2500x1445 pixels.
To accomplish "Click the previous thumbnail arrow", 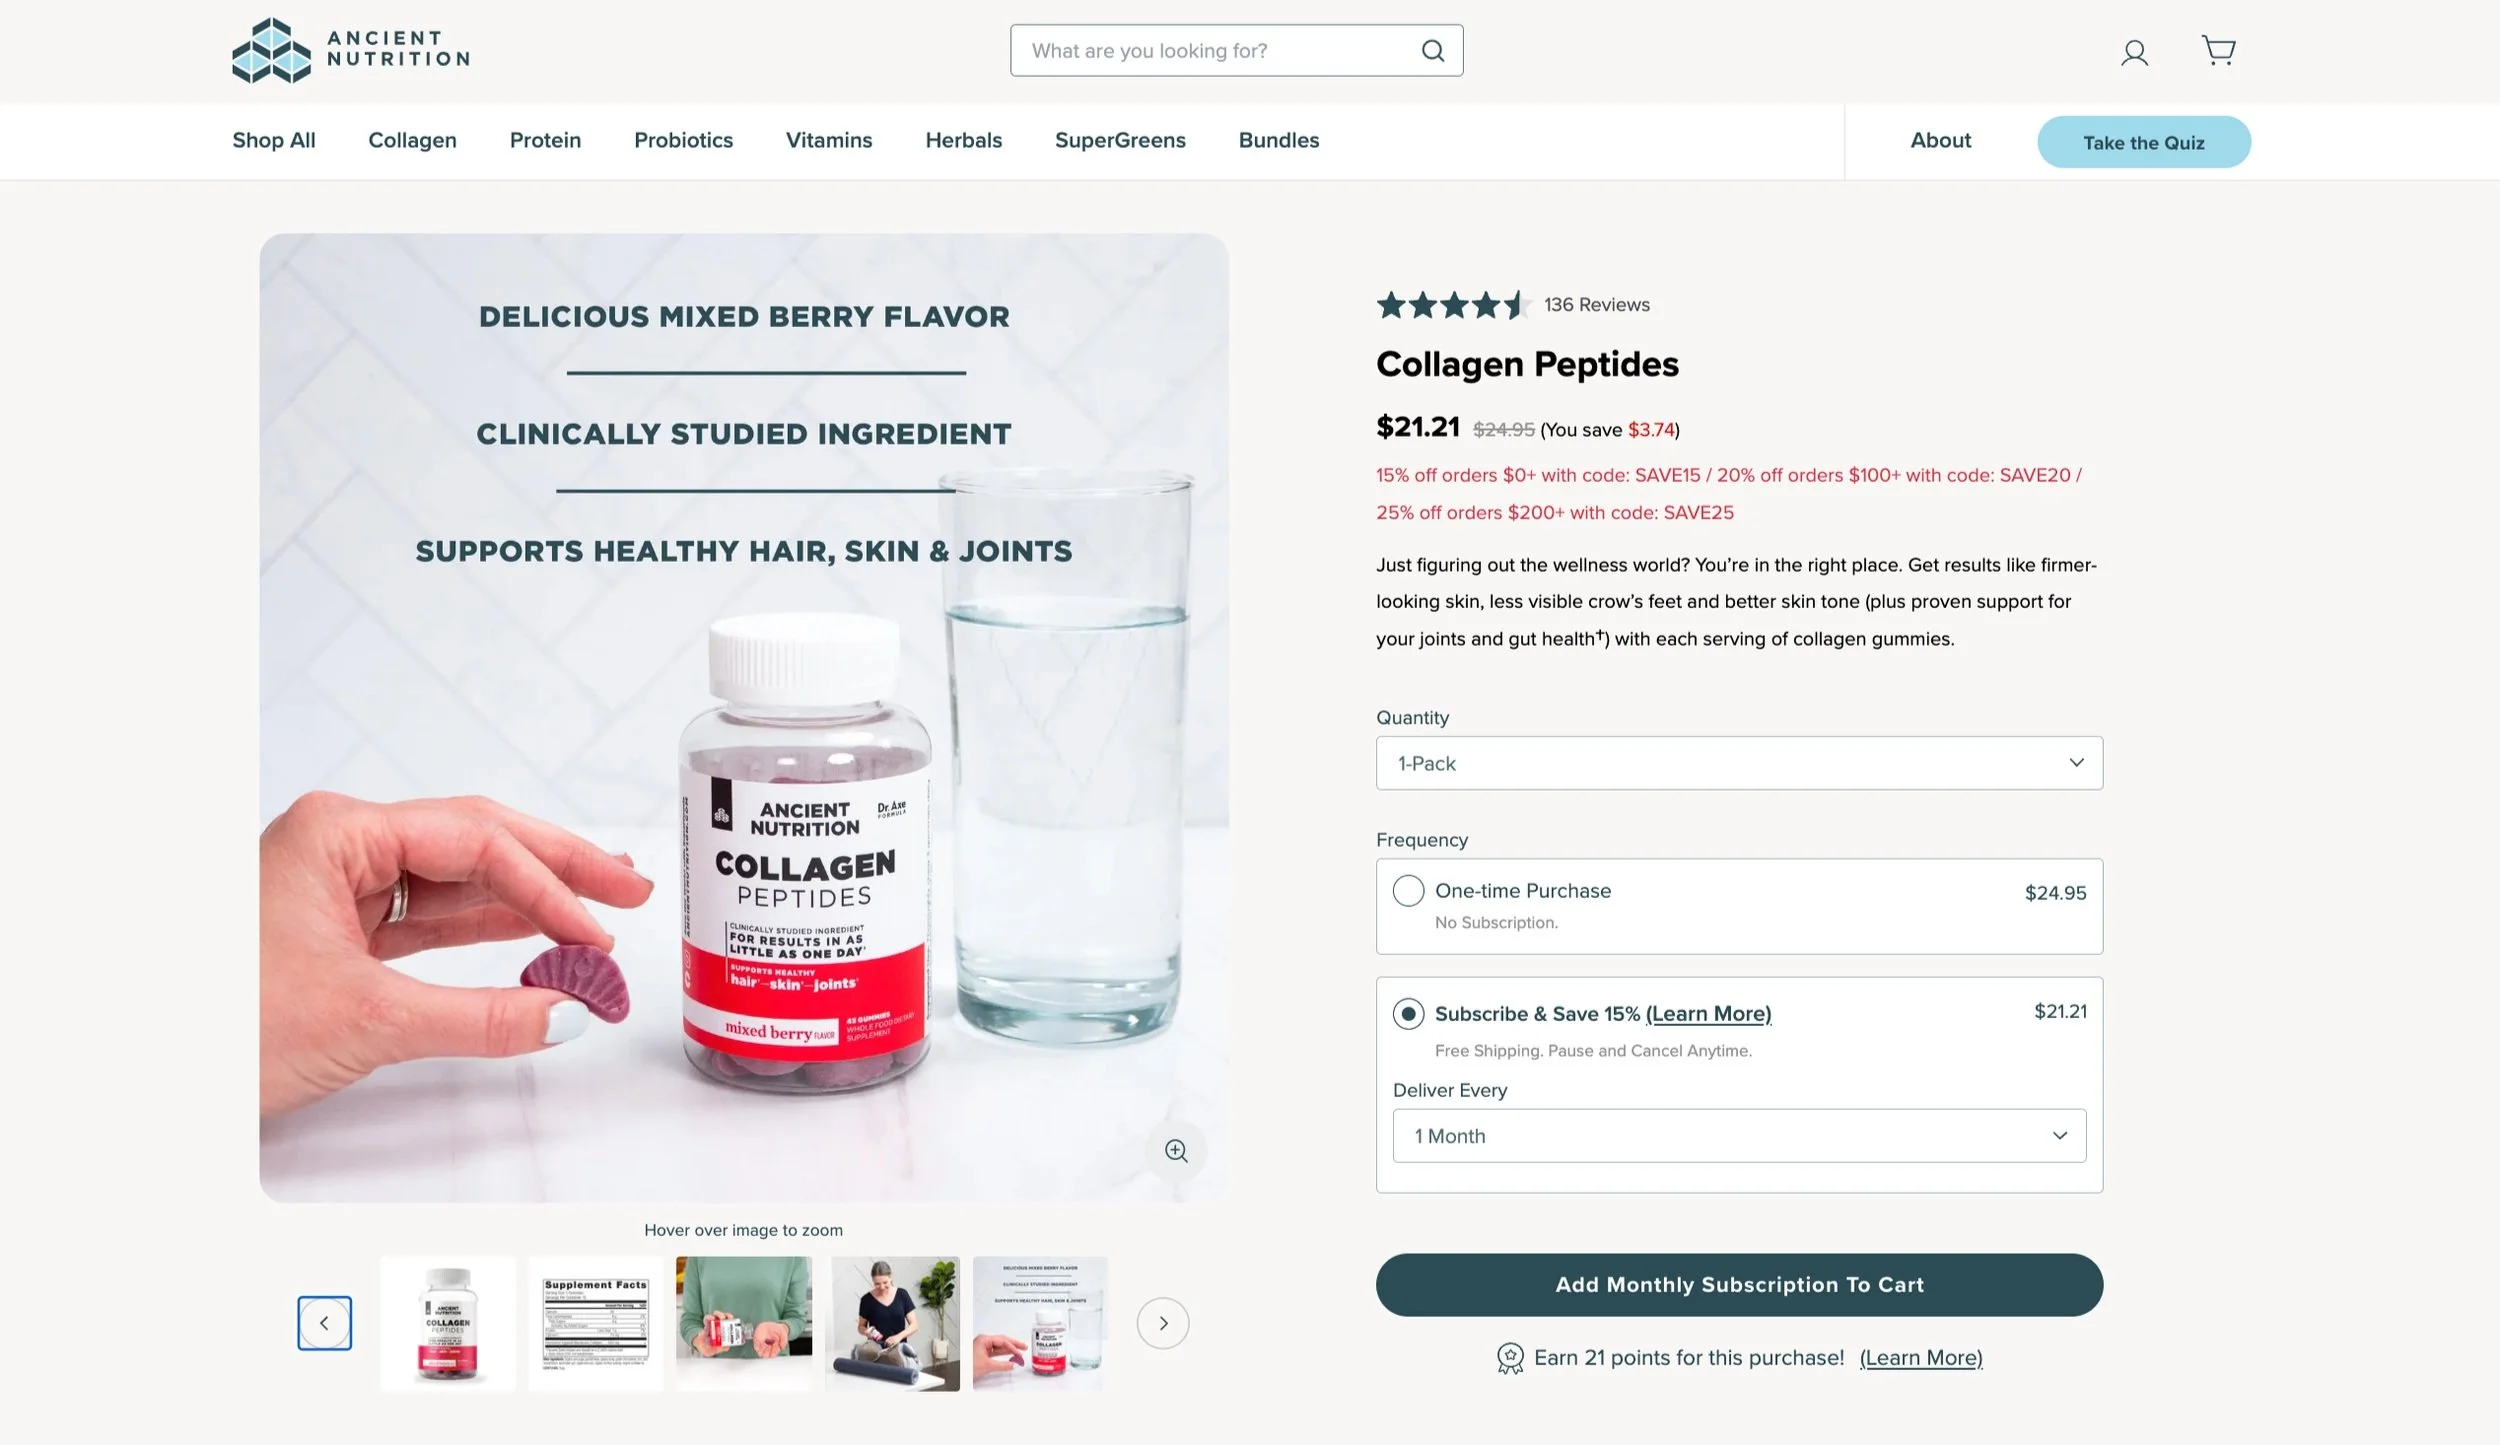I will [x=324, y=1323].
